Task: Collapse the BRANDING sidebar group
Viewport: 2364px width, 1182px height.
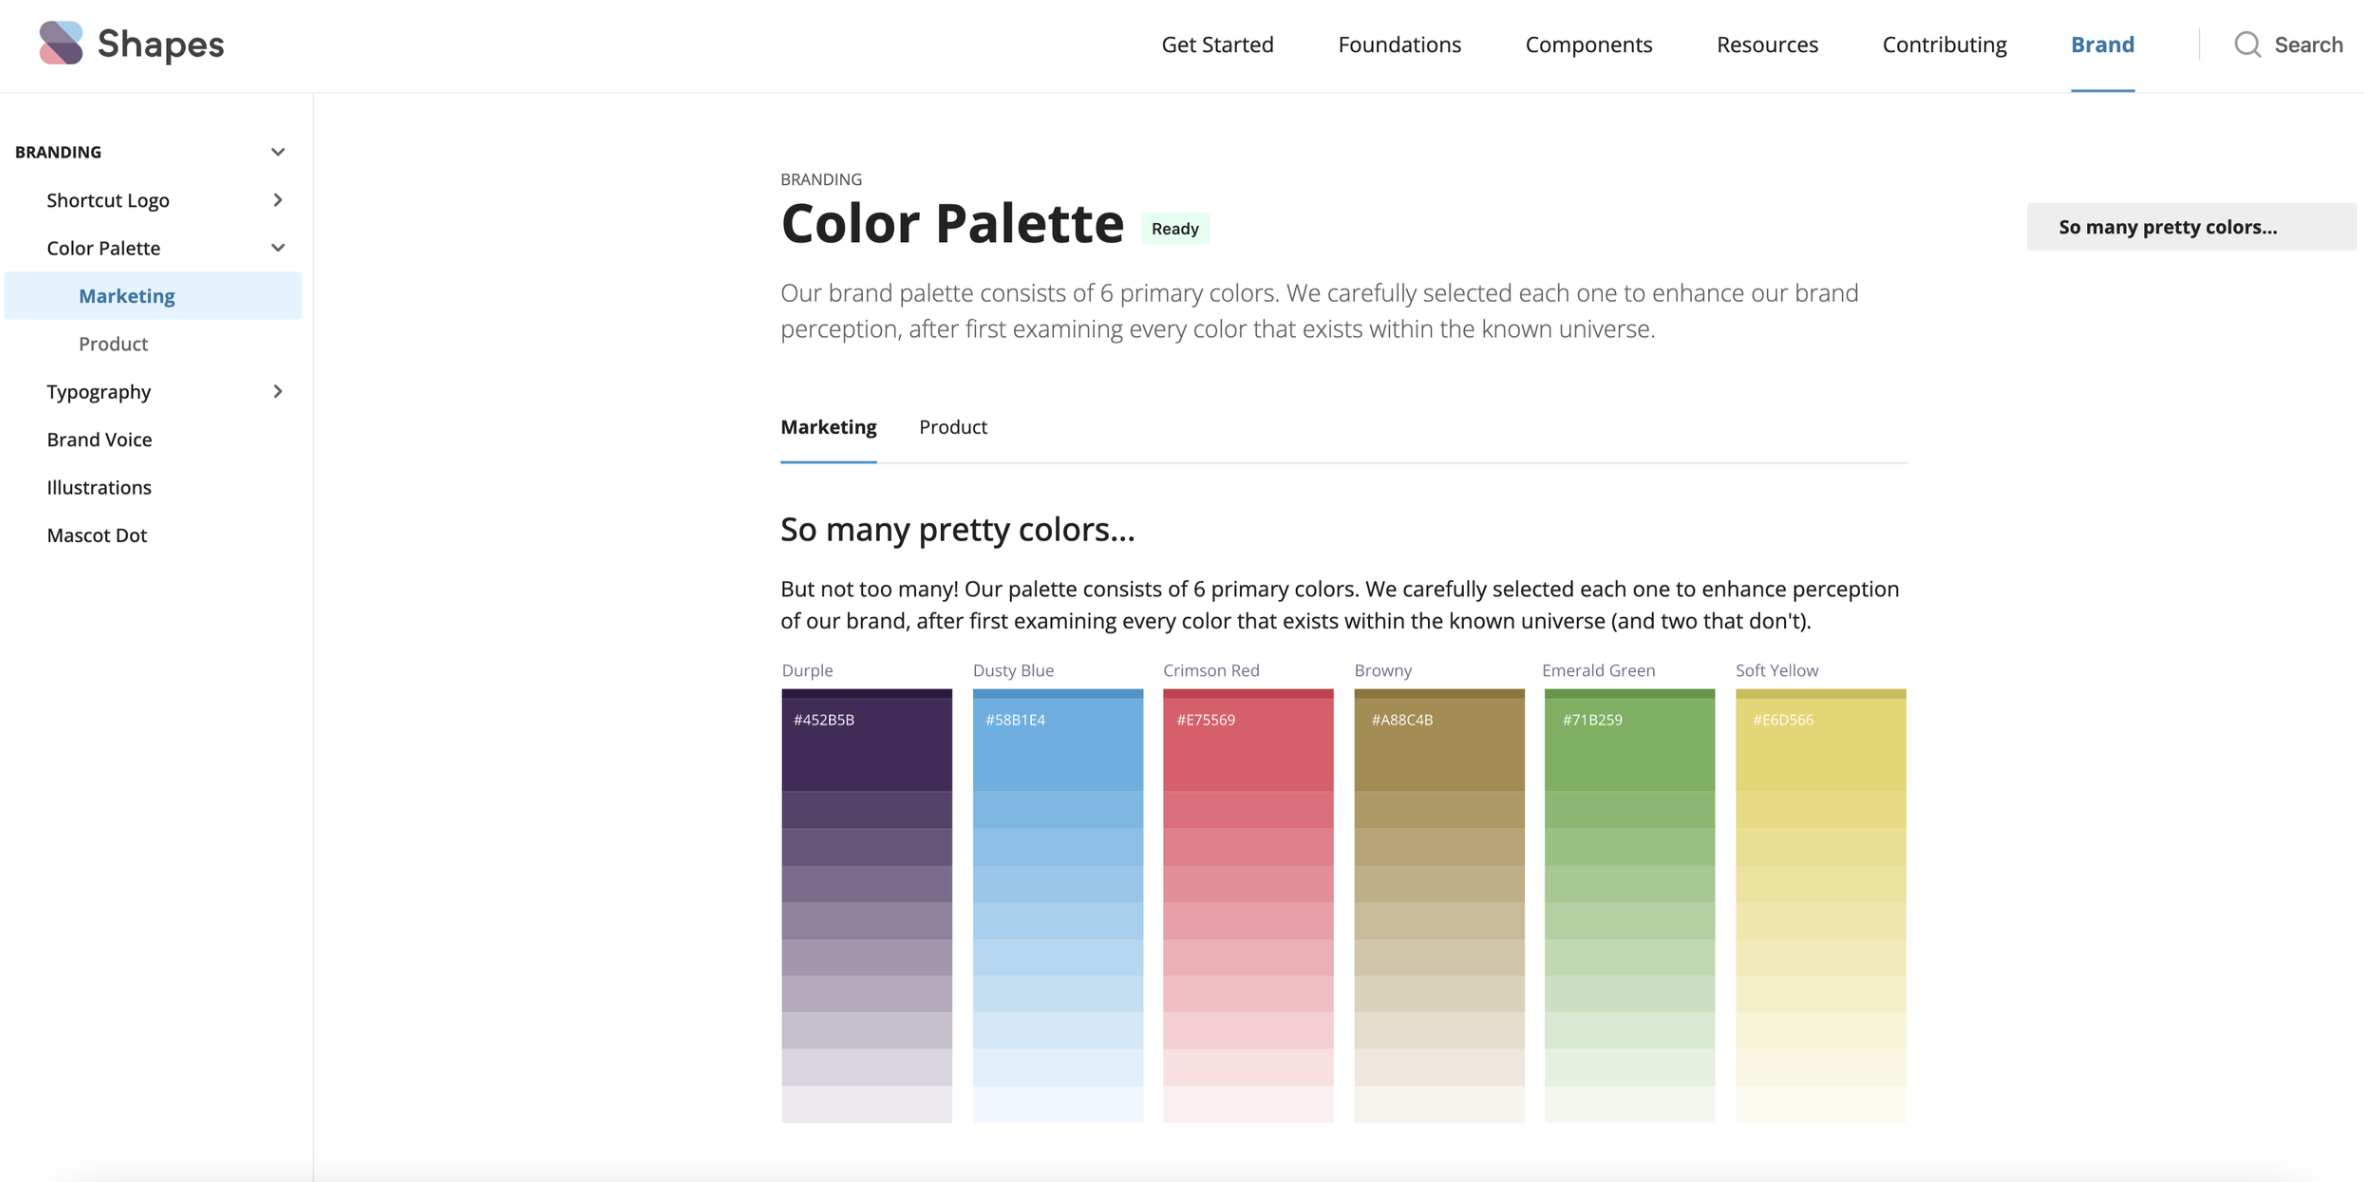Action: (277, 151)
